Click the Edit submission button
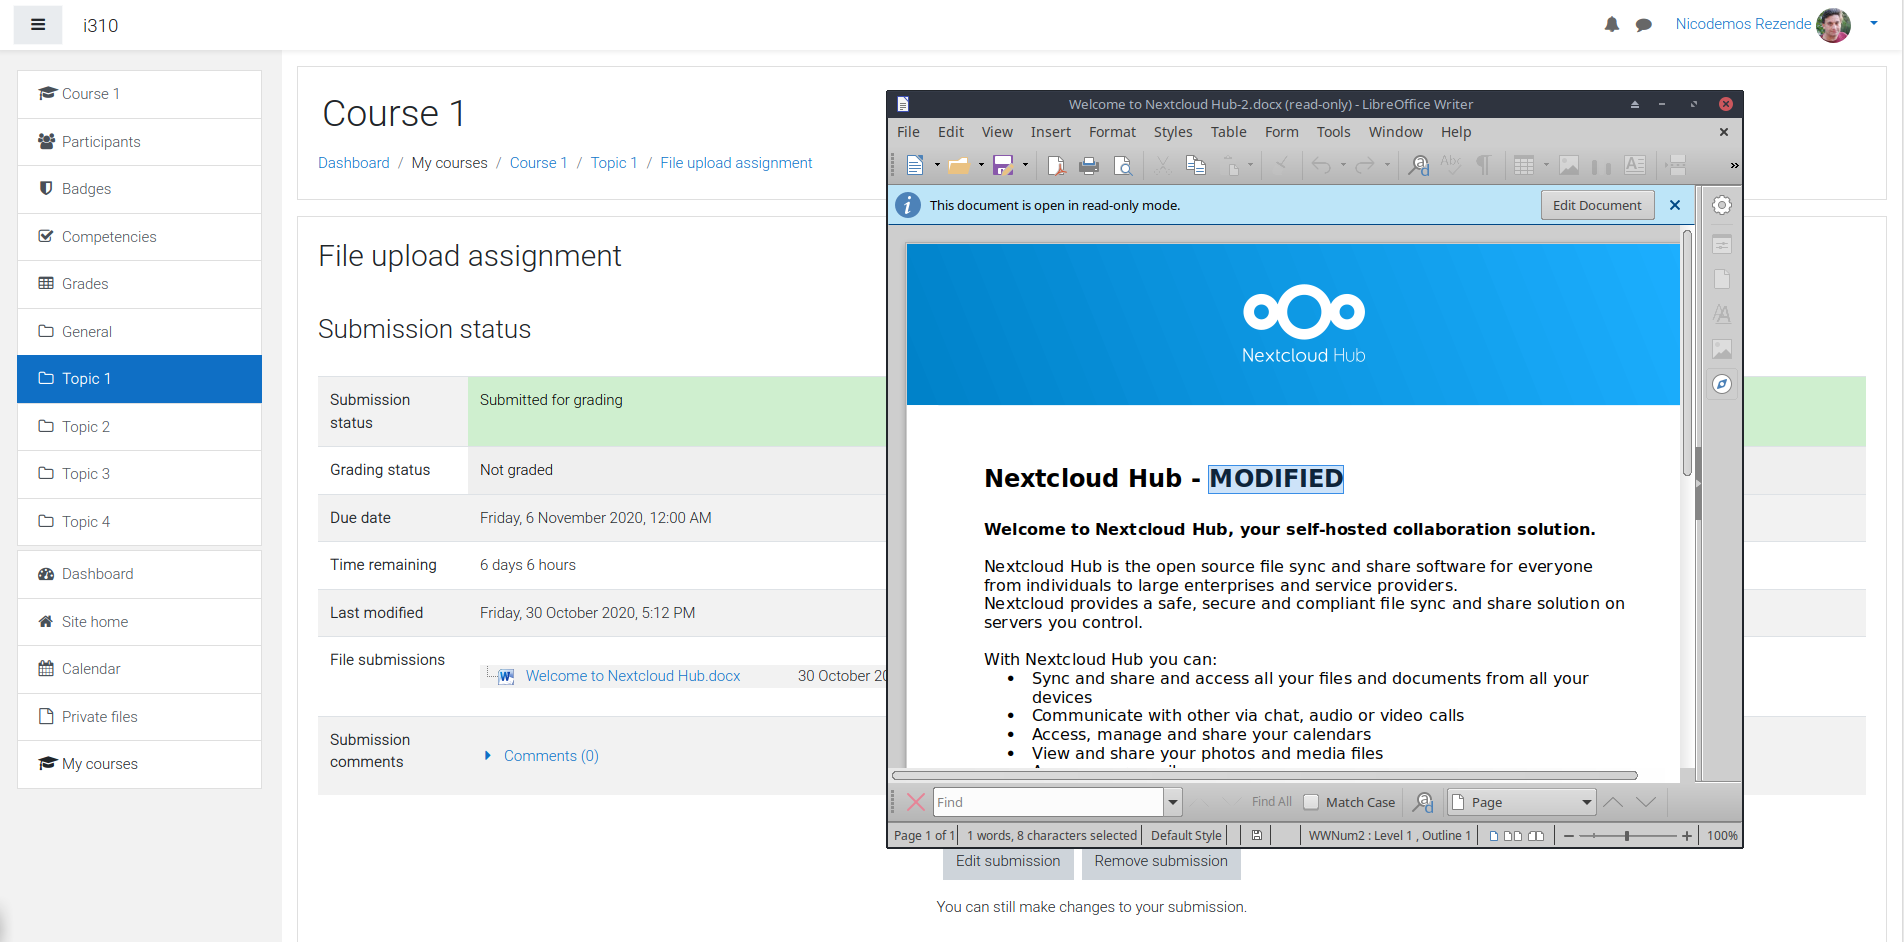The image size is (1904, 942). 1008,862
